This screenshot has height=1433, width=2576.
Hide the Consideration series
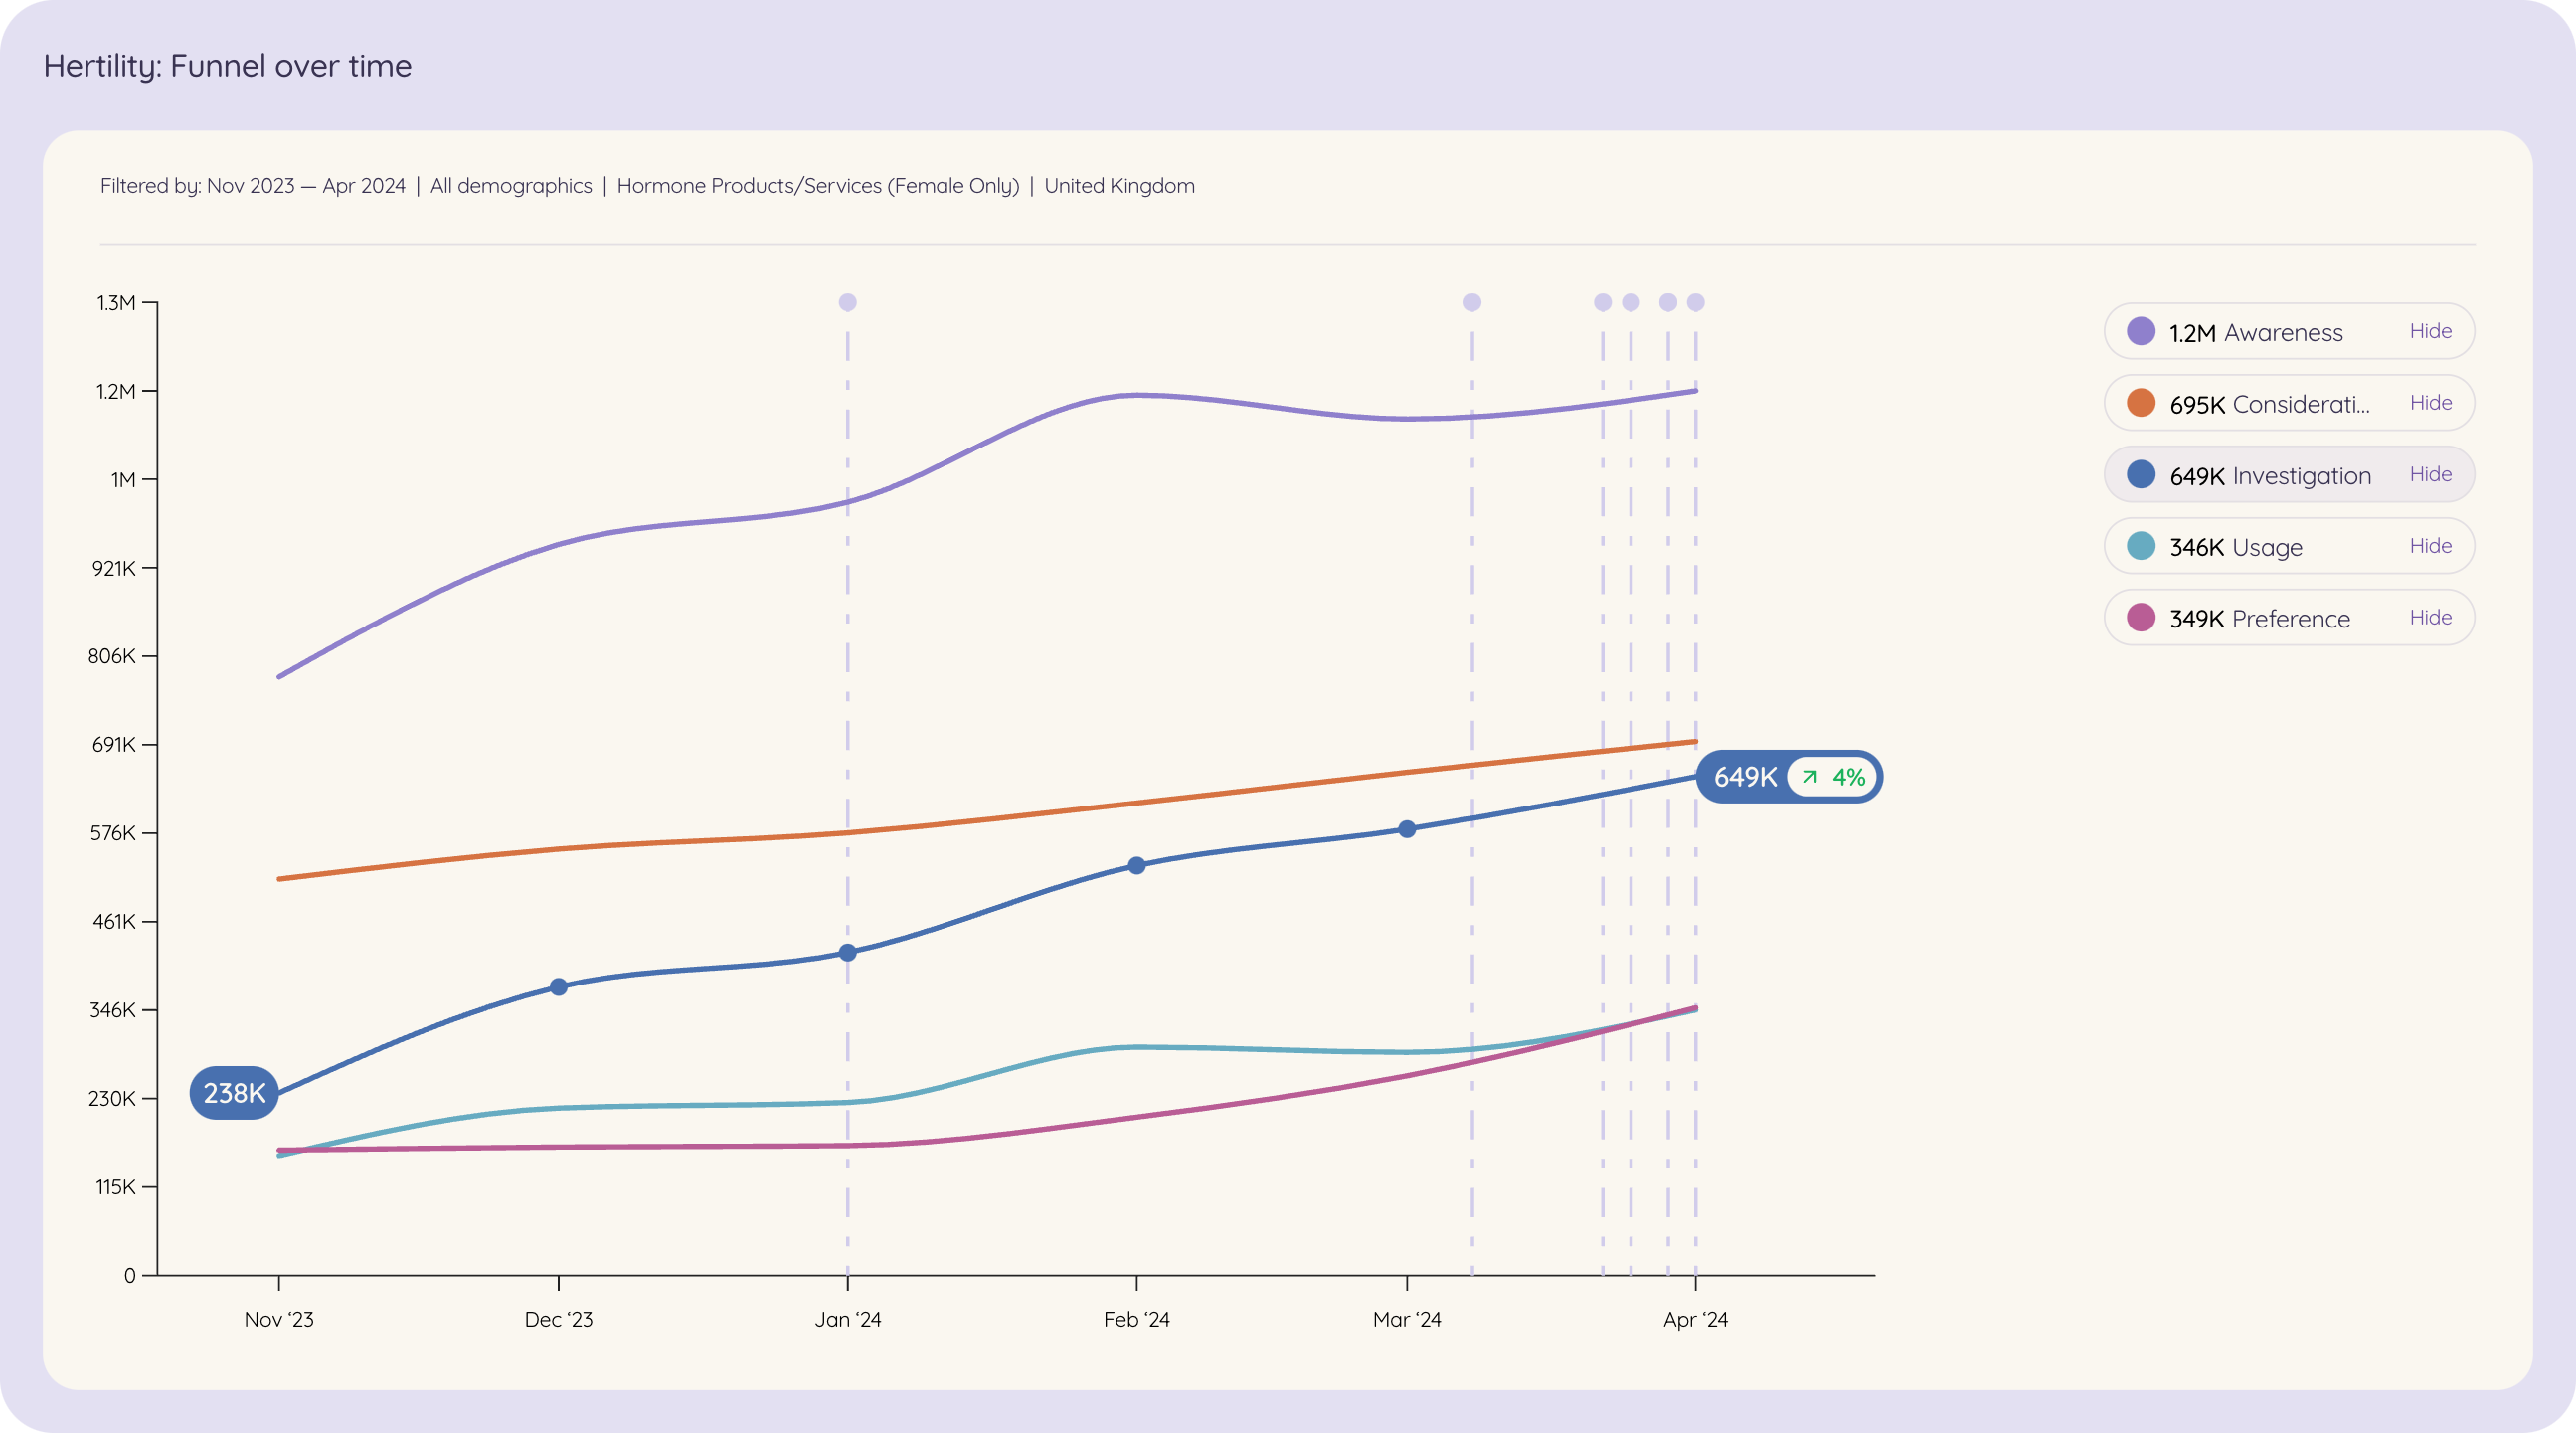(x=2430, y=403)
